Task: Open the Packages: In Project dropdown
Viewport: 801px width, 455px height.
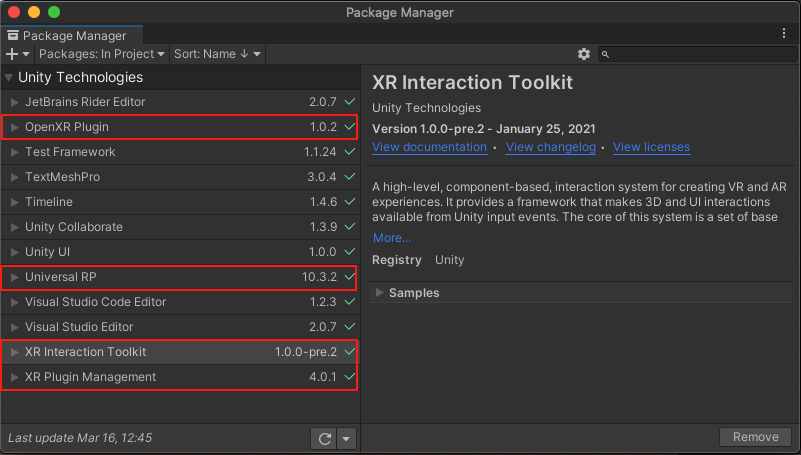Action: coord(103,54)
